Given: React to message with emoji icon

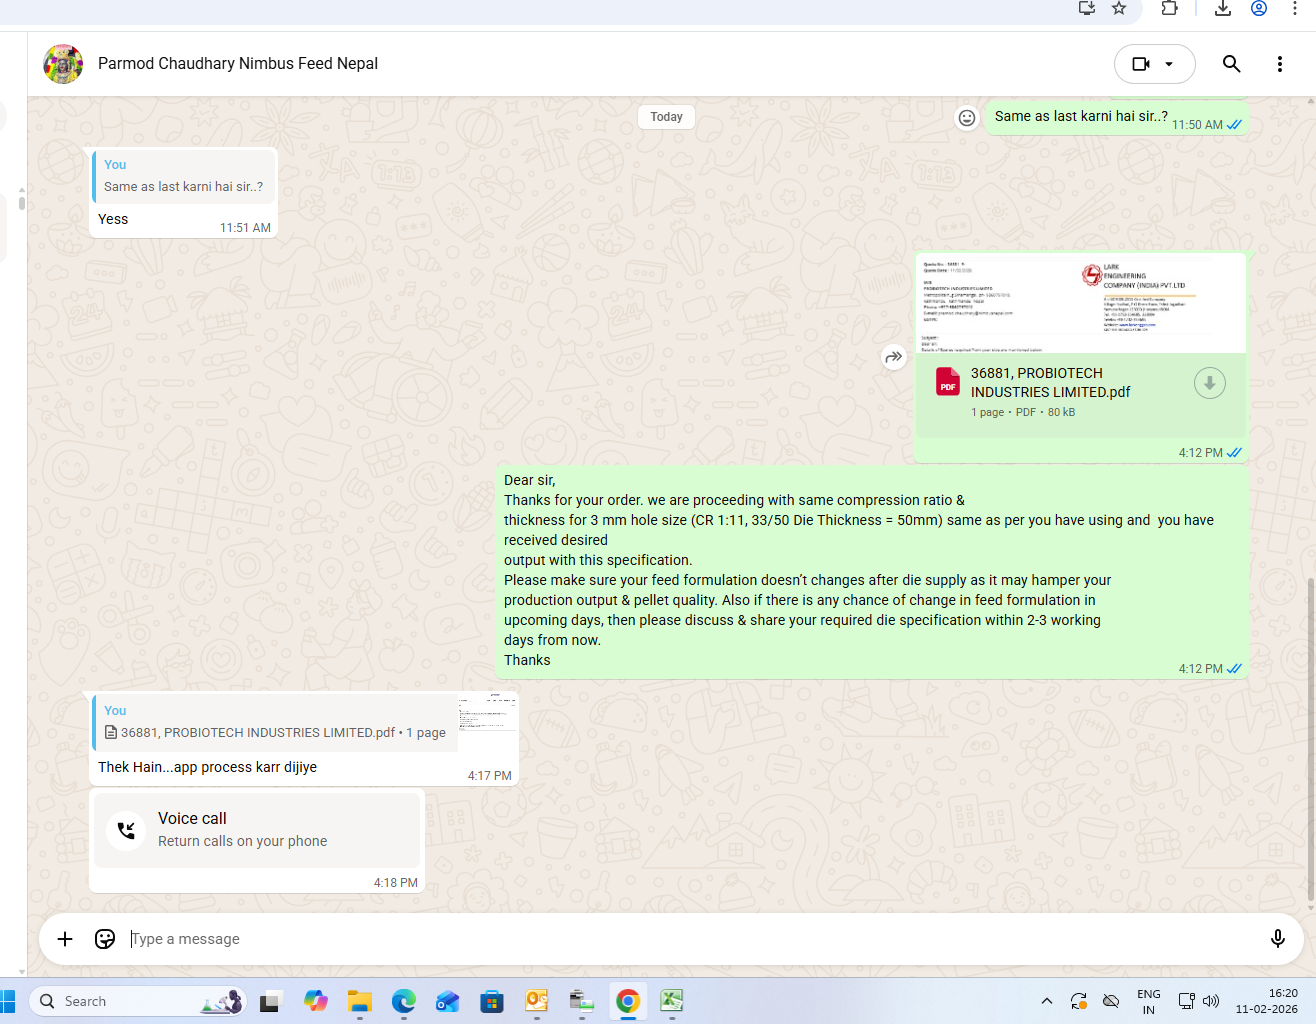Looking at the screenshot, I should [966, 118].
